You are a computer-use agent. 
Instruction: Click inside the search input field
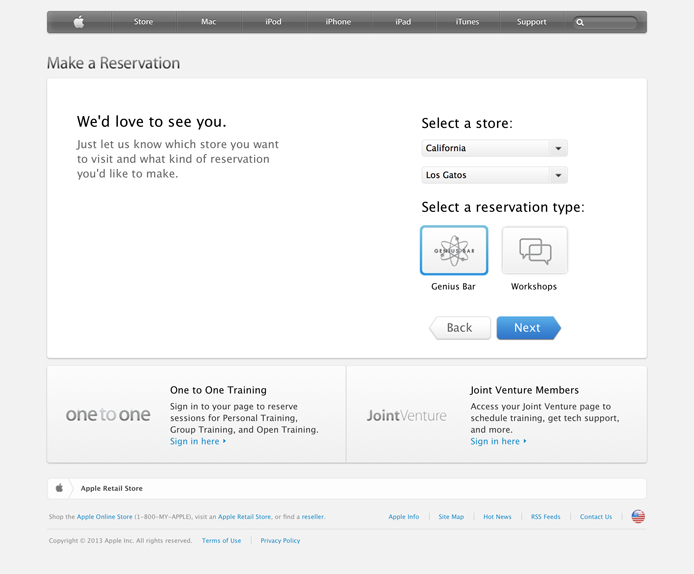pos(612,22)
